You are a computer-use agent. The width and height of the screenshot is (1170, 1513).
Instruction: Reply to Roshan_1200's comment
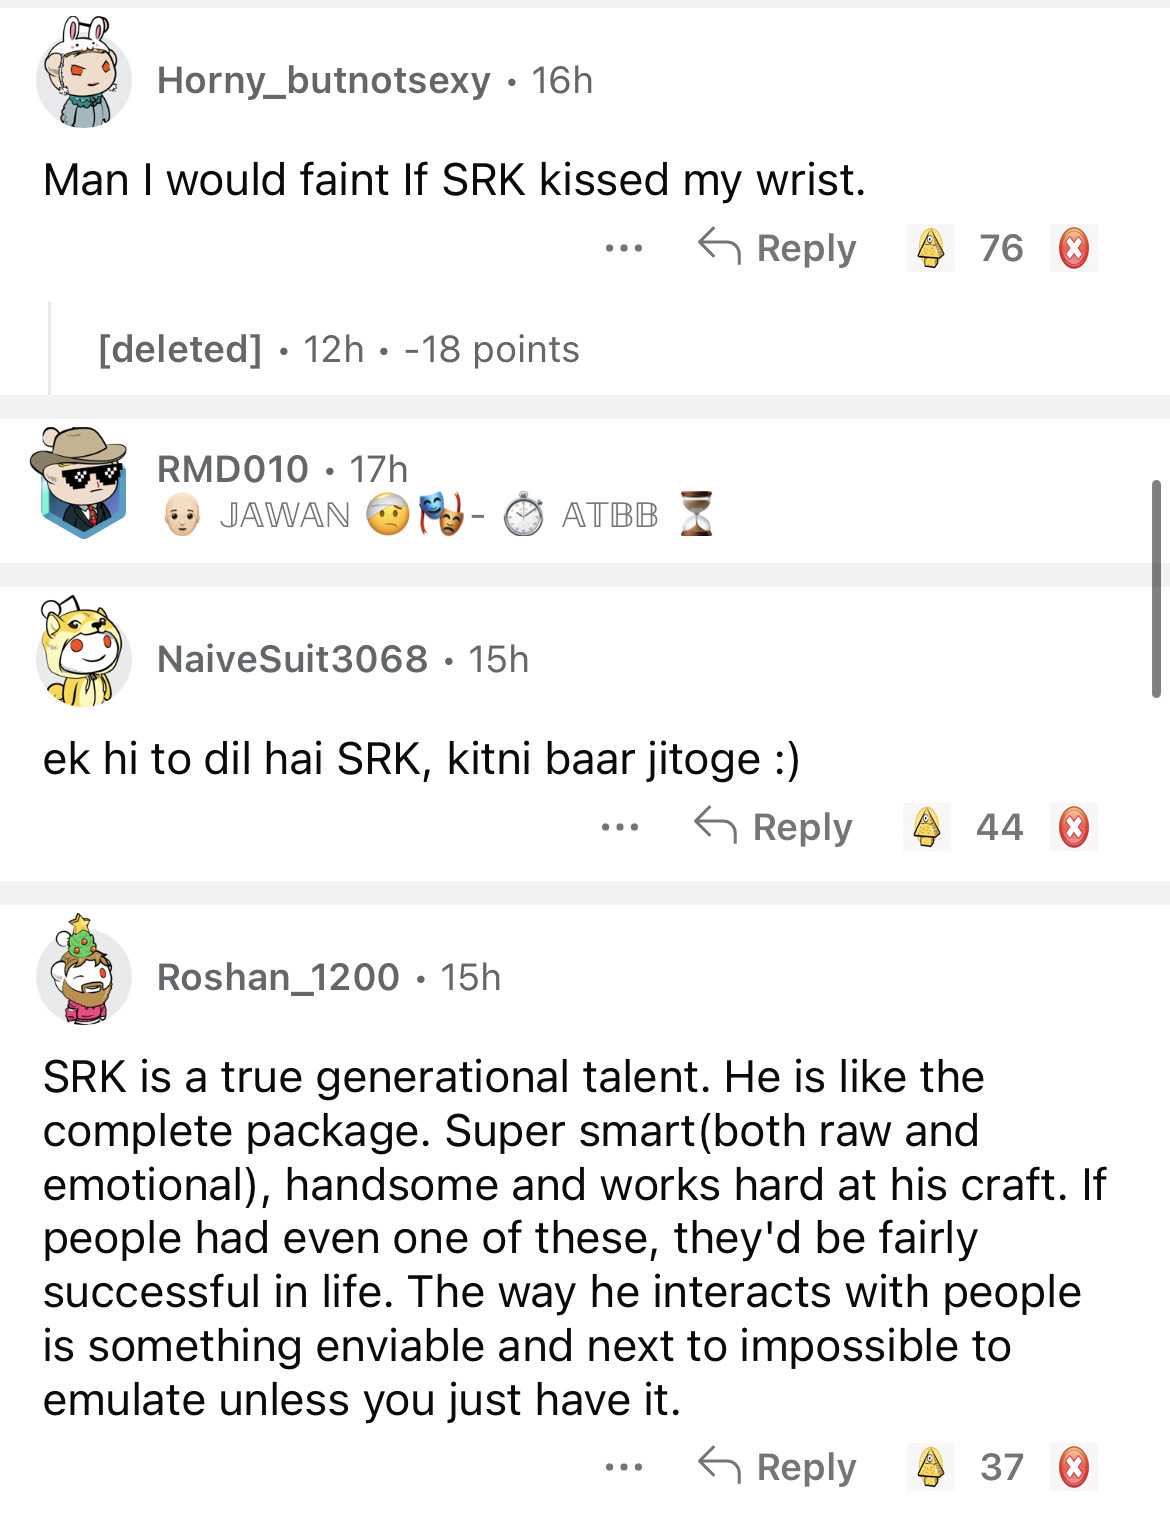pyautogui.click(x=778, y=1467)
